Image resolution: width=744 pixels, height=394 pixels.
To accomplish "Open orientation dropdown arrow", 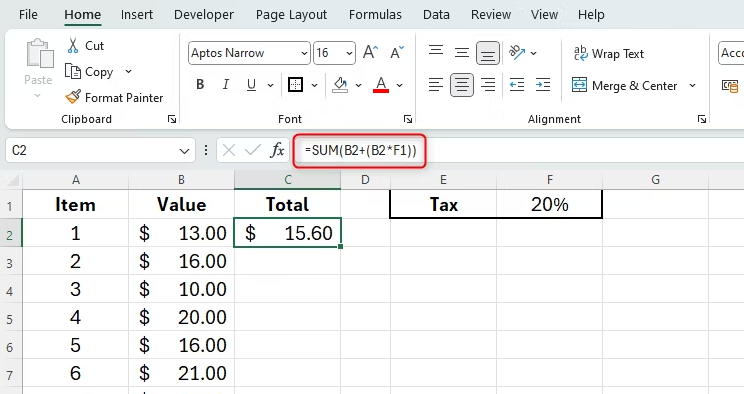I will [x=533, y=53].
